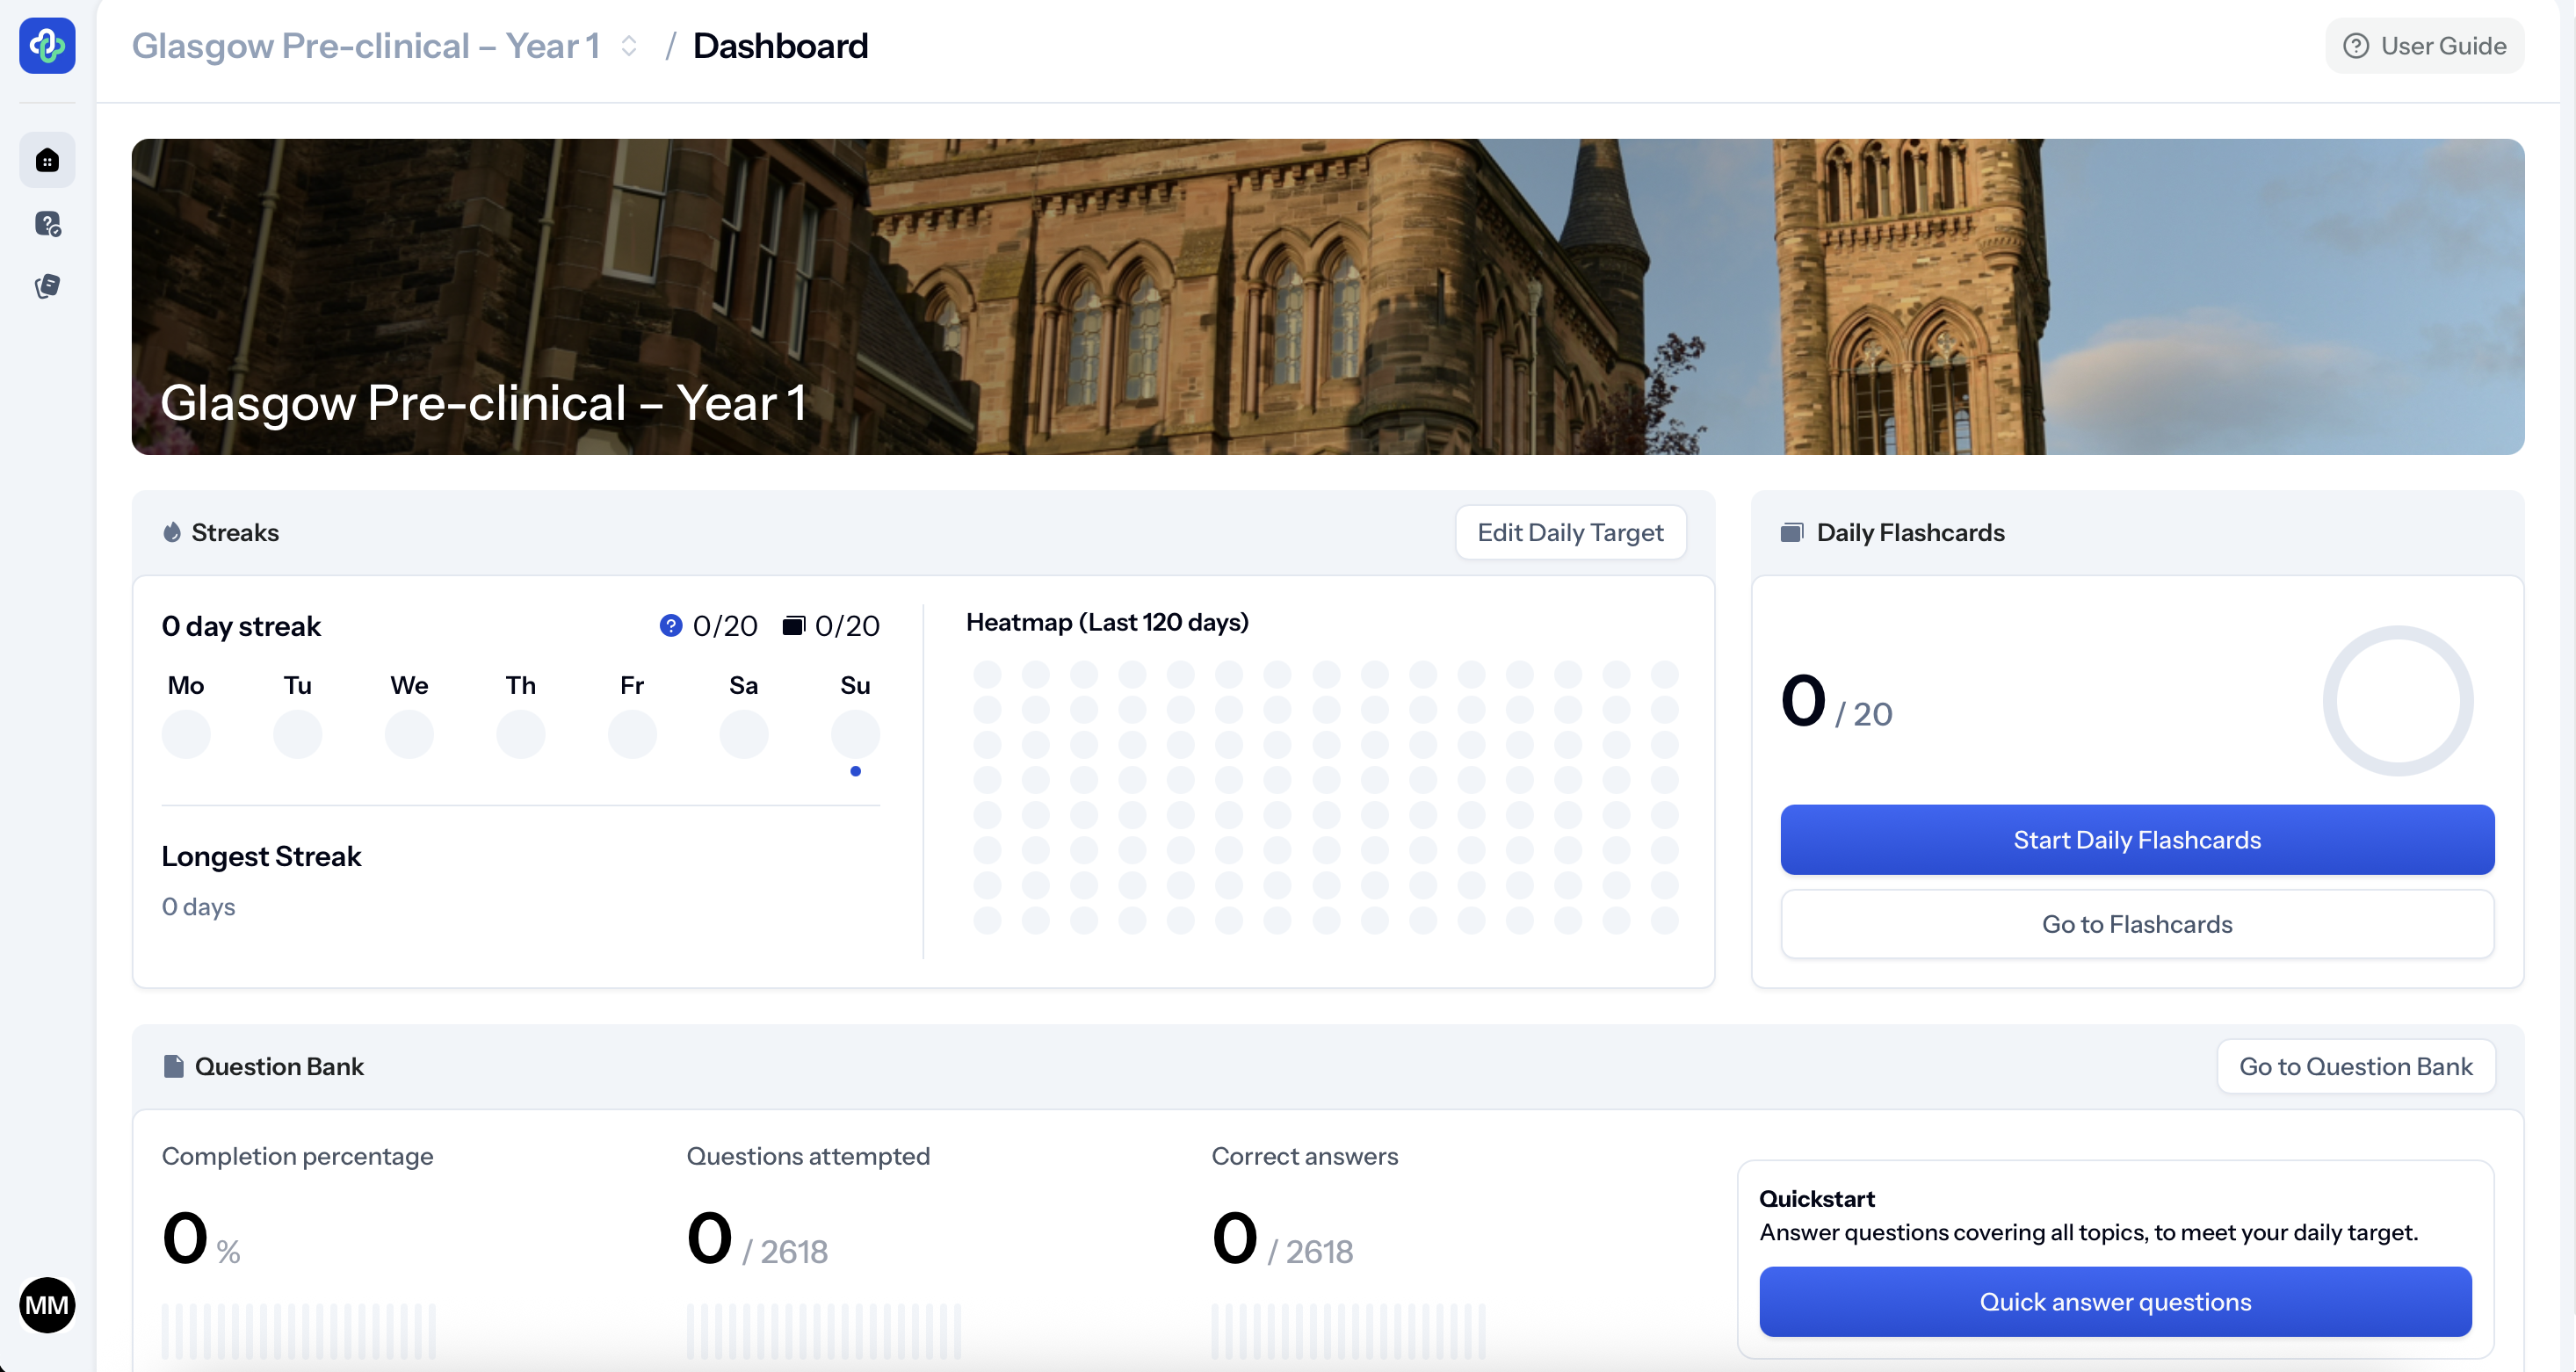Click the app logo icon
This screenshot has height=1372, width=2576.
tap(47, 45)
